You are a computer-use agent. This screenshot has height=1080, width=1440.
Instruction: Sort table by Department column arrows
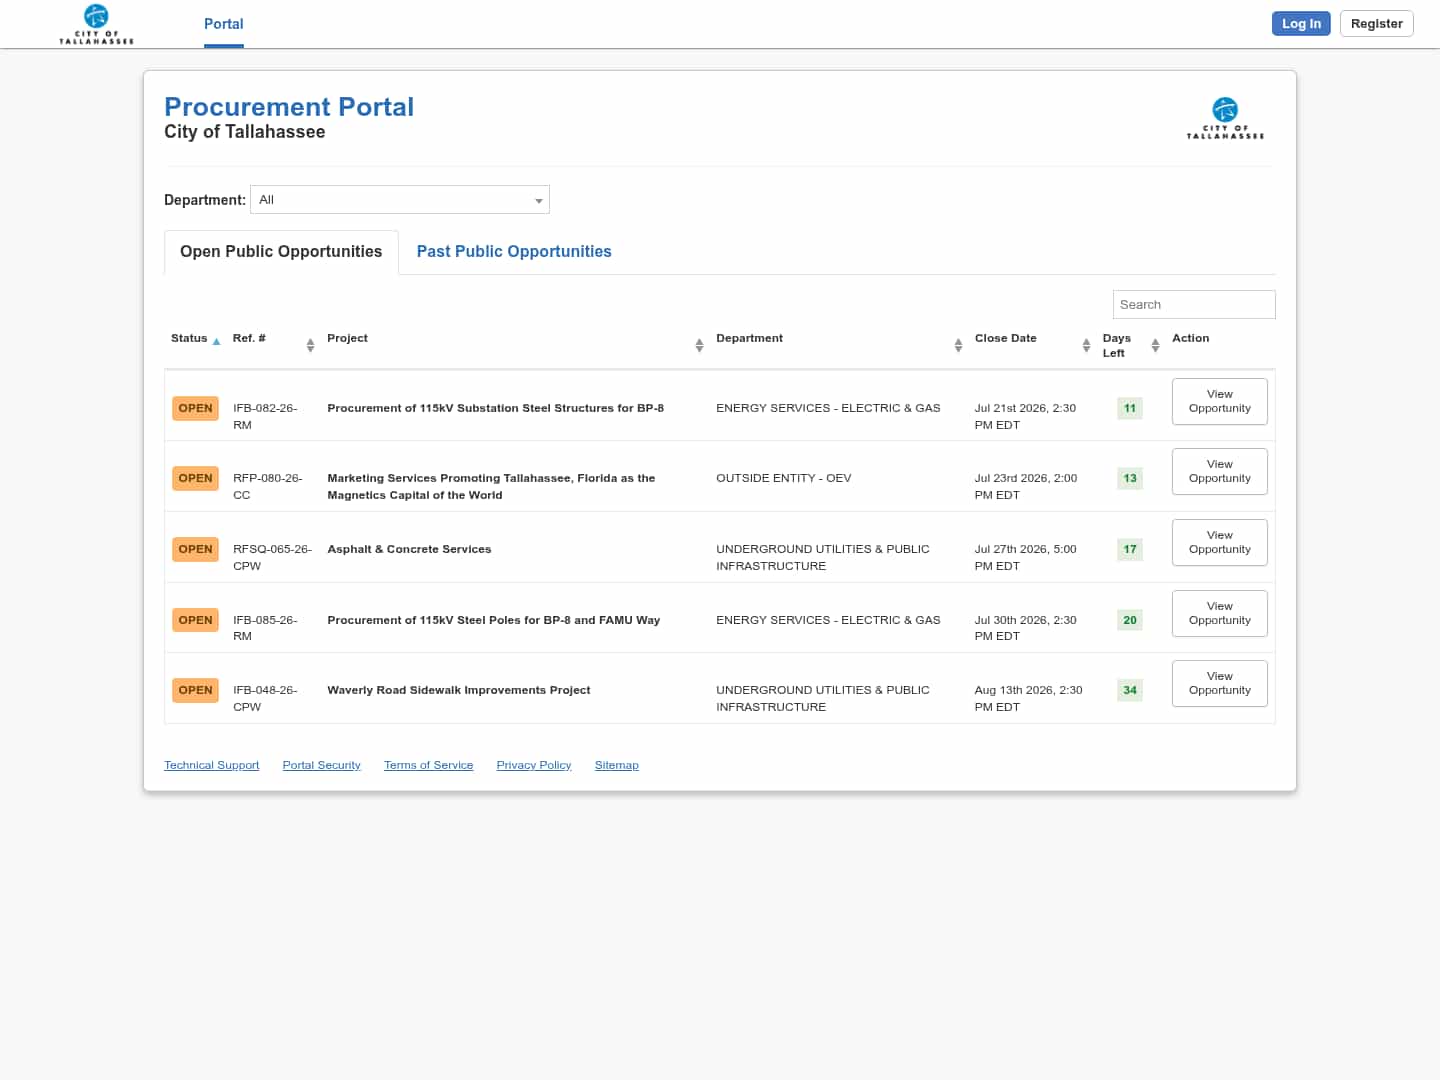pos(958,345)
